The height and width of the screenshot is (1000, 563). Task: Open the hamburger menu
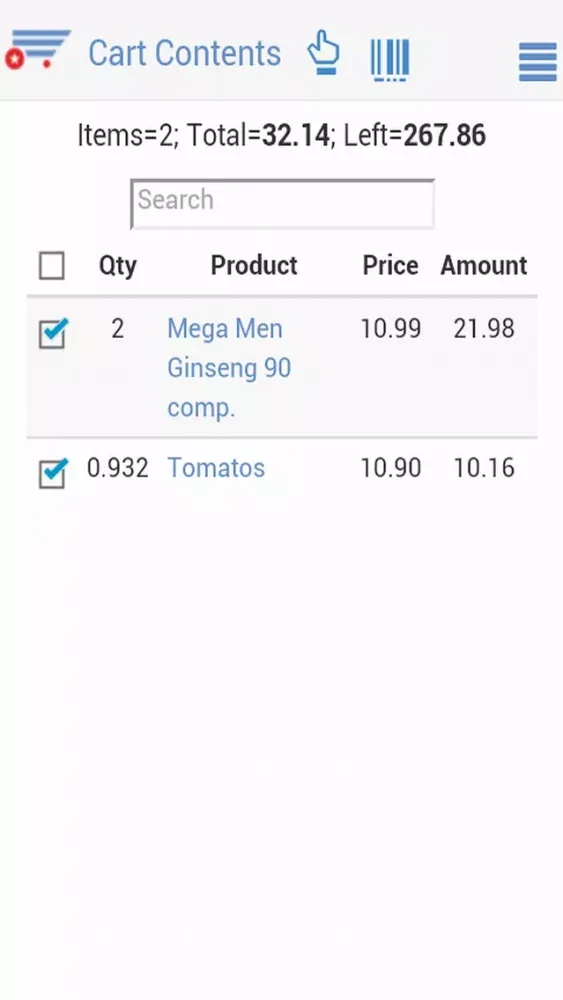click(x=537, y=62)
